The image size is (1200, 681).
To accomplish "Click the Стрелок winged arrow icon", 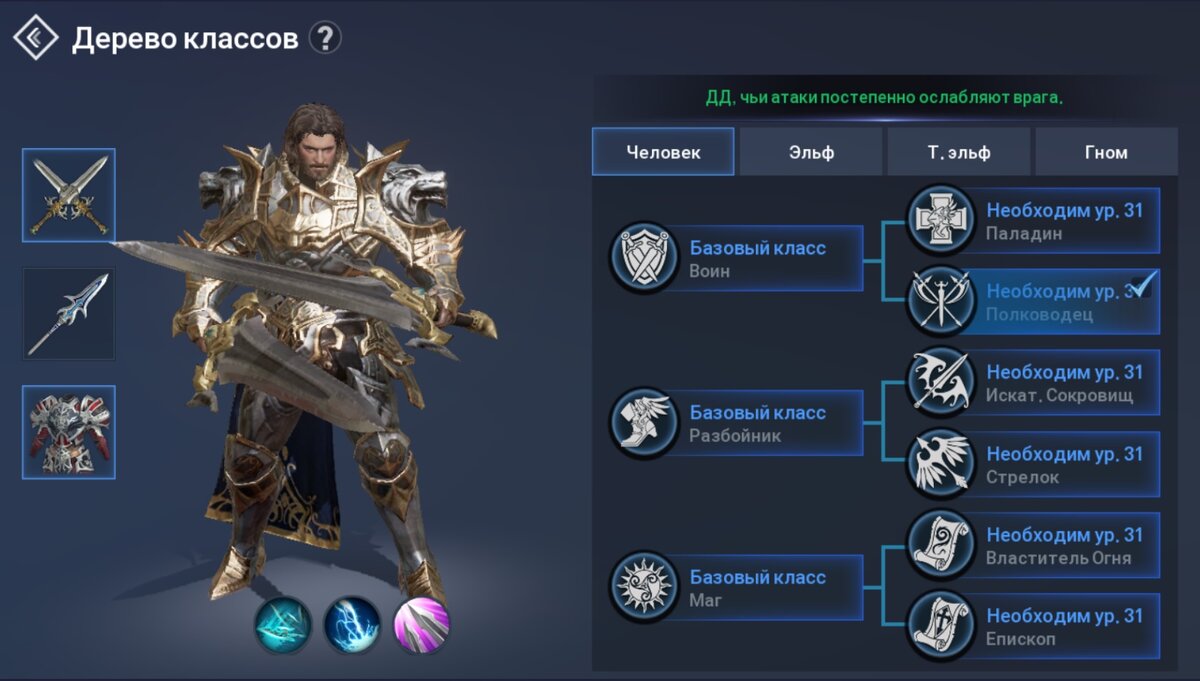I will [941, 464].
